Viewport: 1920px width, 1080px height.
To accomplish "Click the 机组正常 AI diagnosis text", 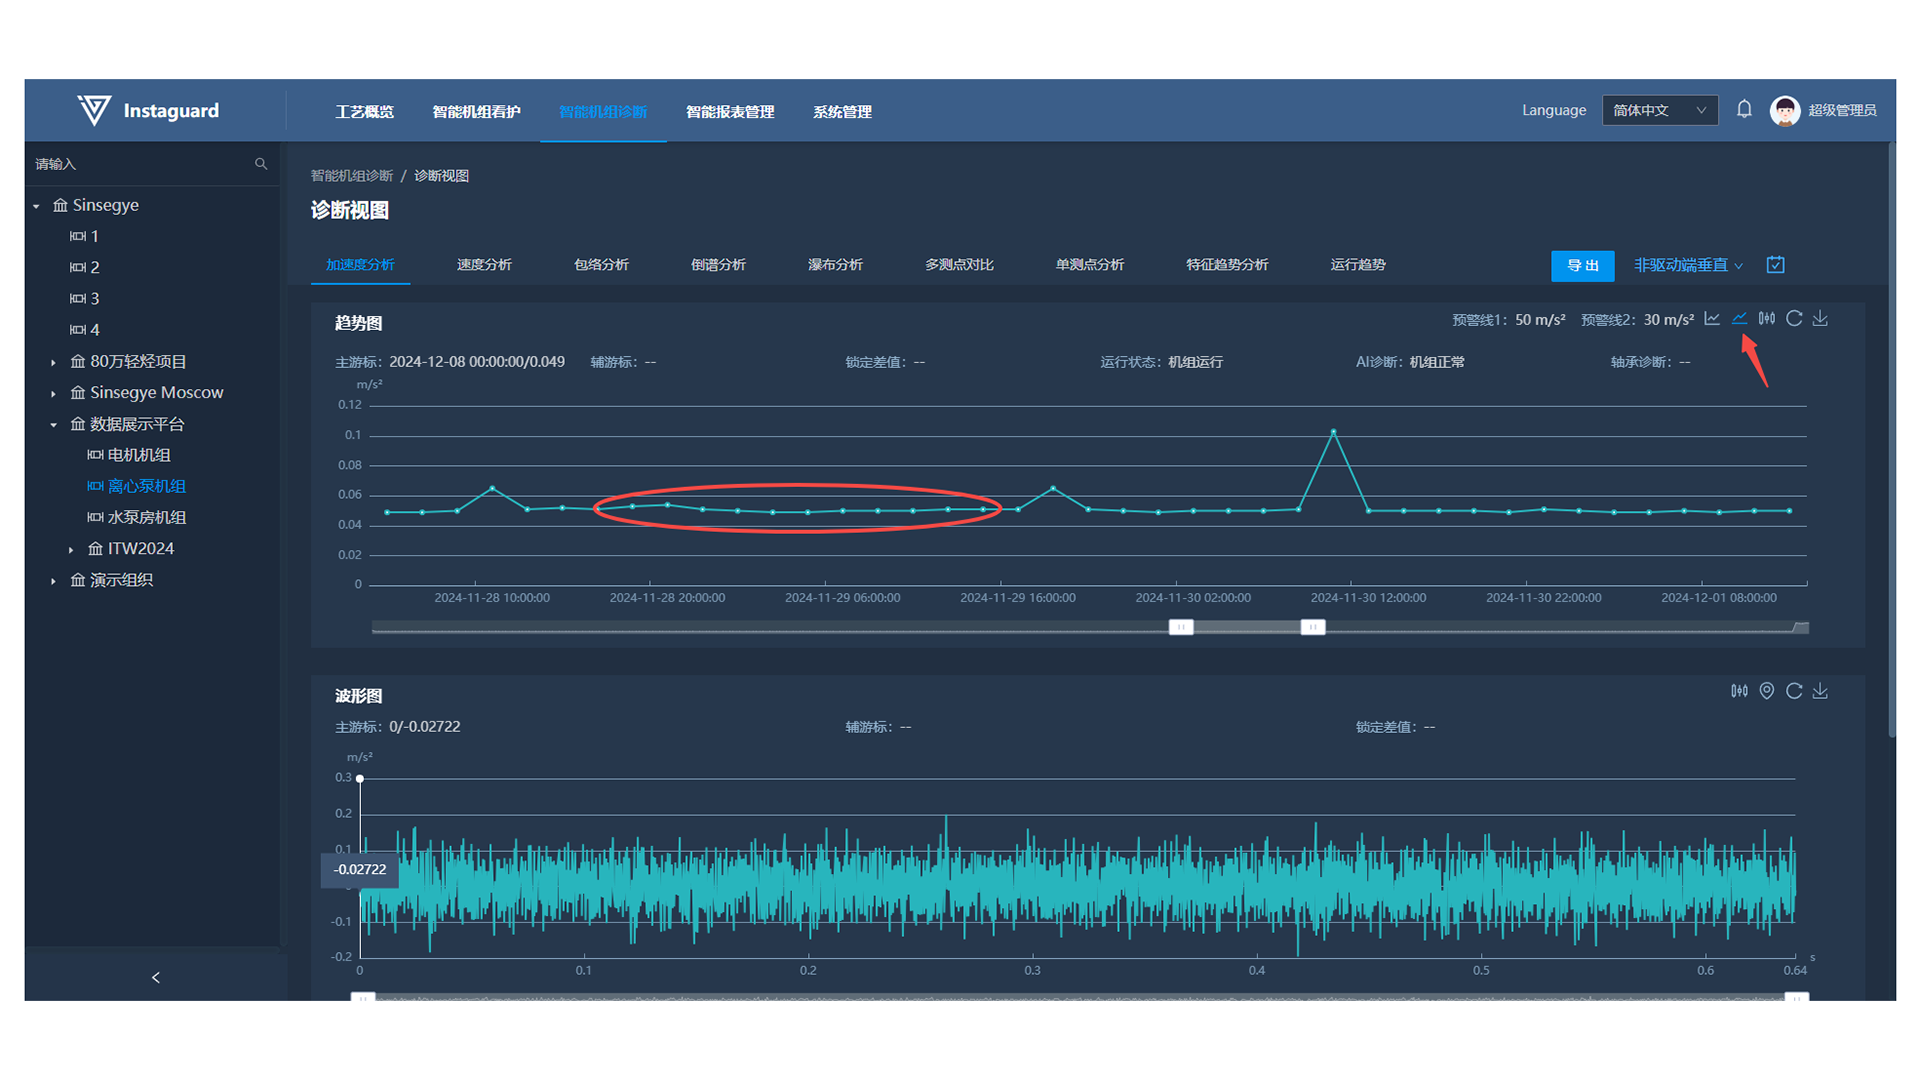I will (x=1437, y=362).
